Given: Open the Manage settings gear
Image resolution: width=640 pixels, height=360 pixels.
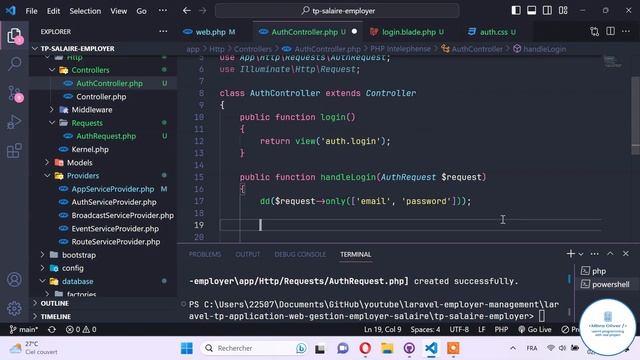Looking at the screenshot, I should tap(14, 308).
